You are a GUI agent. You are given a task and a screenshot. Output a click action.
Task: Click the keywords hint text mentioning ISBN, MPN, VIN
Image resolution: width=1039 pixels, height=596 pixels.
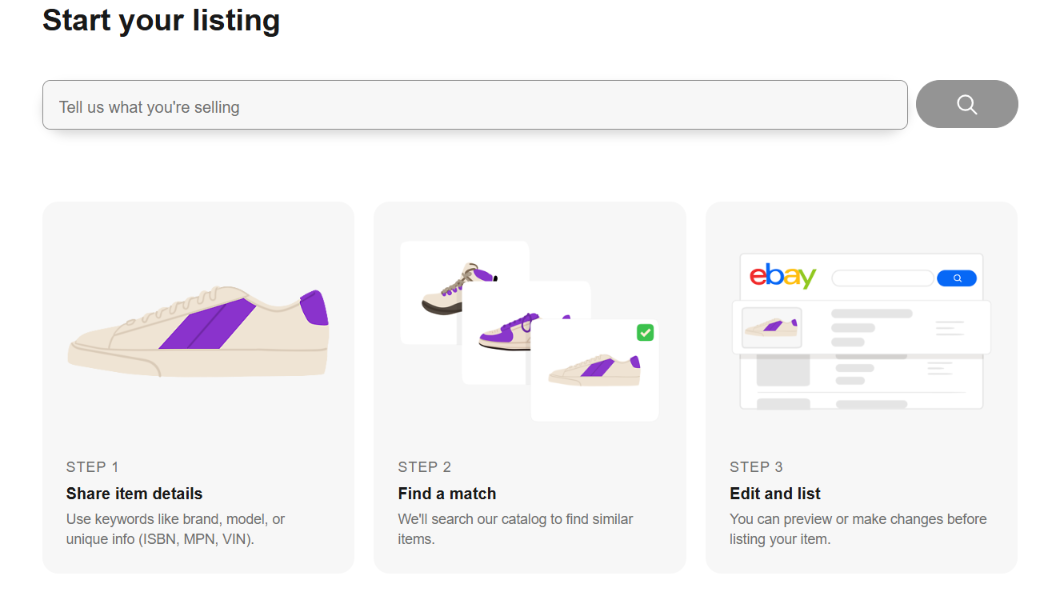[x=175, y=529]
